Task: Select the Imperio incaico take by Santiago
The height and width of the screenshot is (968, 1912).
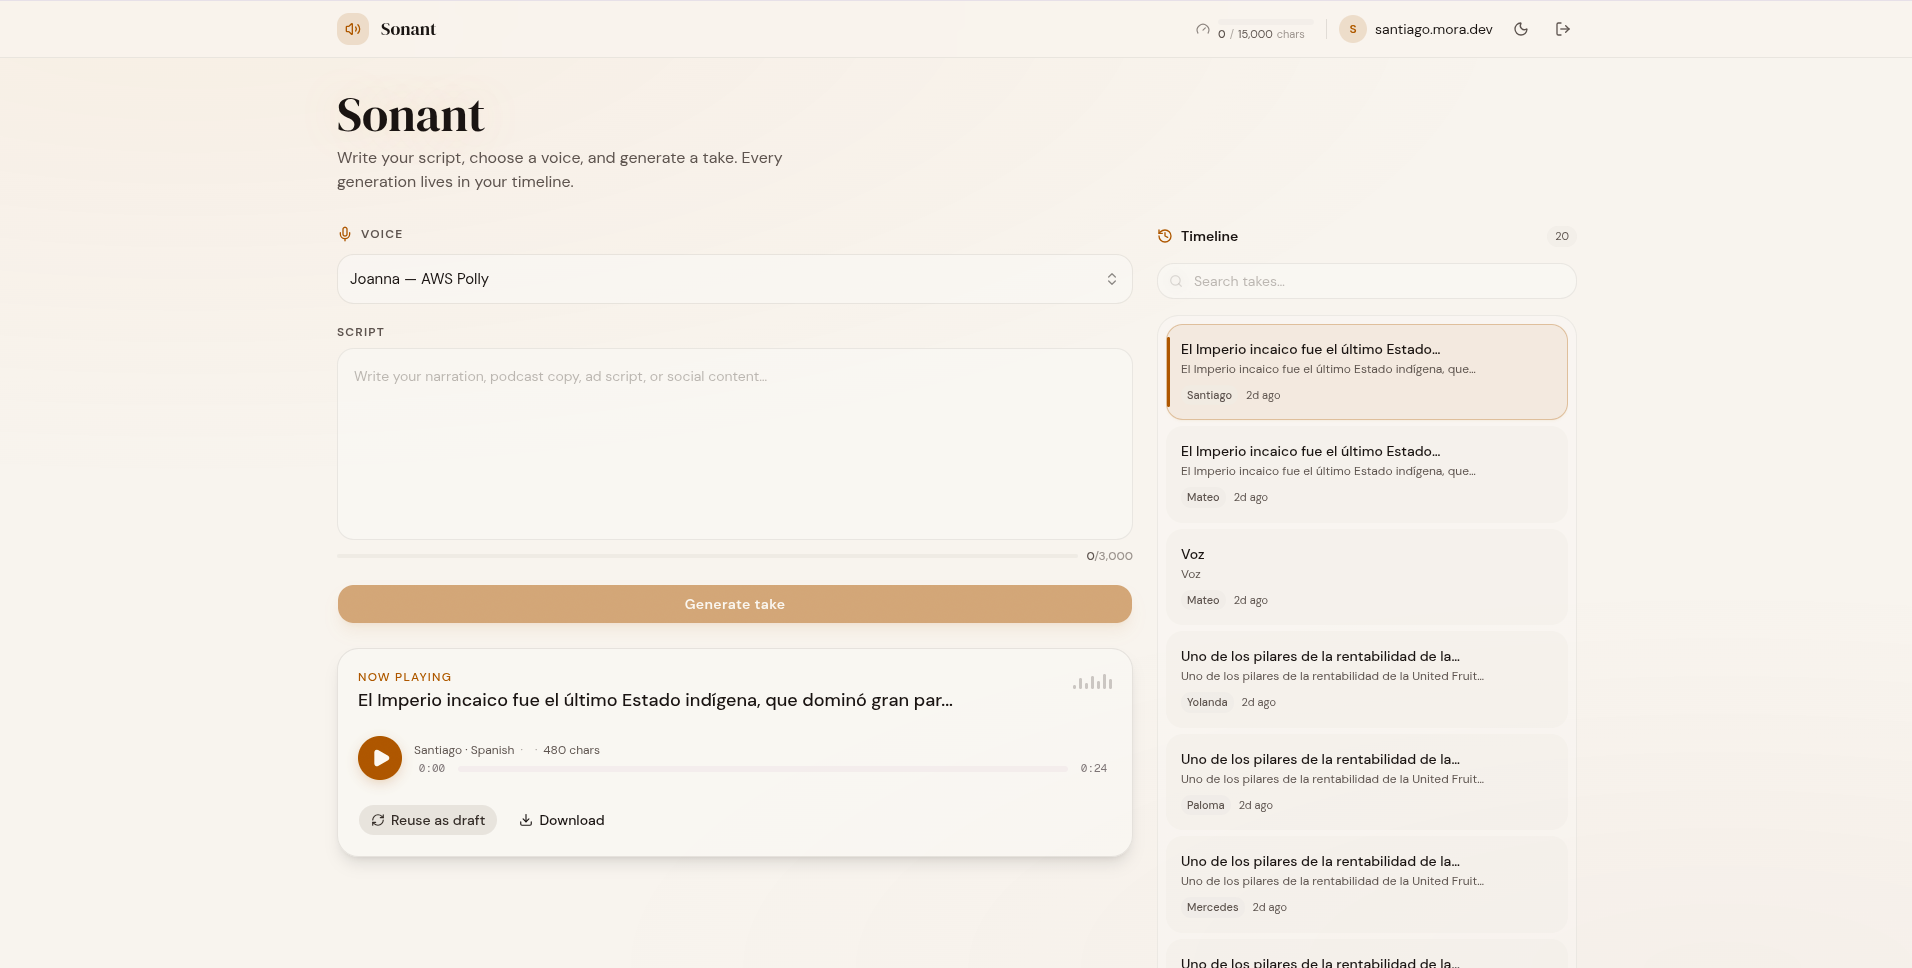Action: pos(1367,372)
